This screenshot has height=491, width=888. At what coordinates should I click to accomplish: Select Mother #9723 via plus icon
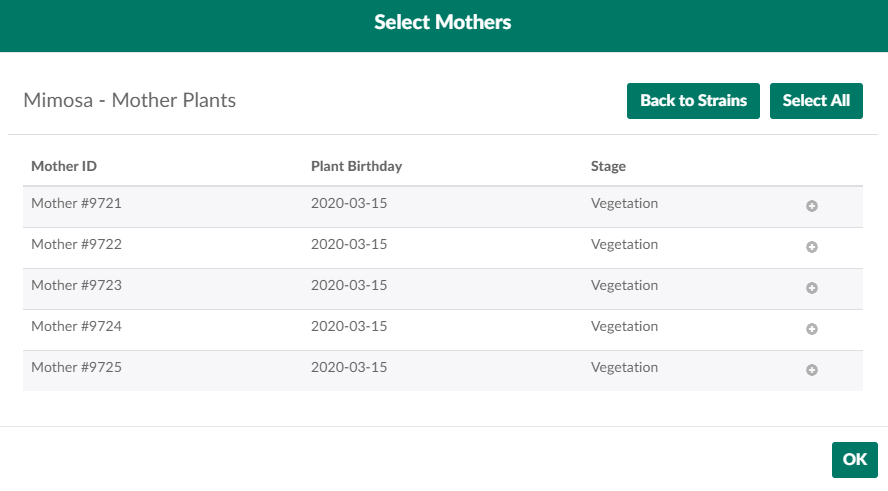(x=812, y=288)
